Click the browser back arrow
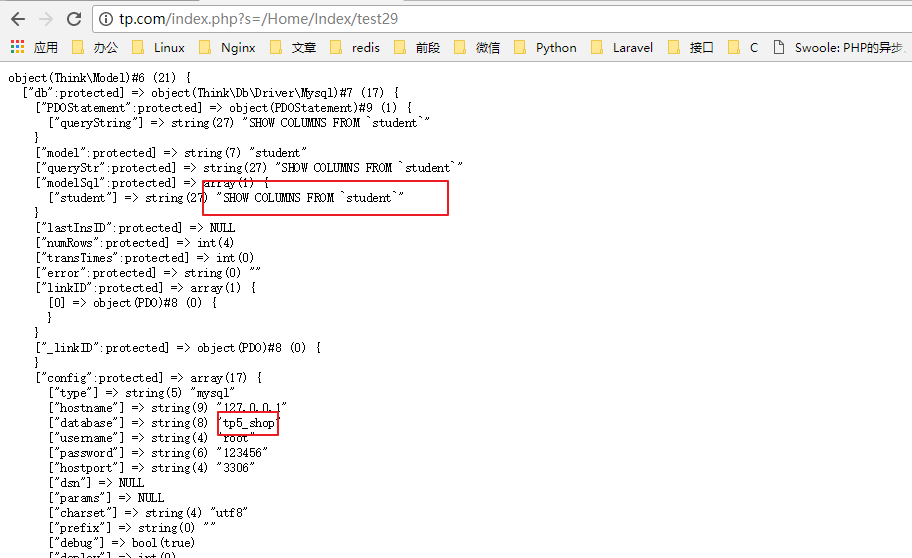The height and width of the screenshot is (558, 912). click(x=17, y=19)
